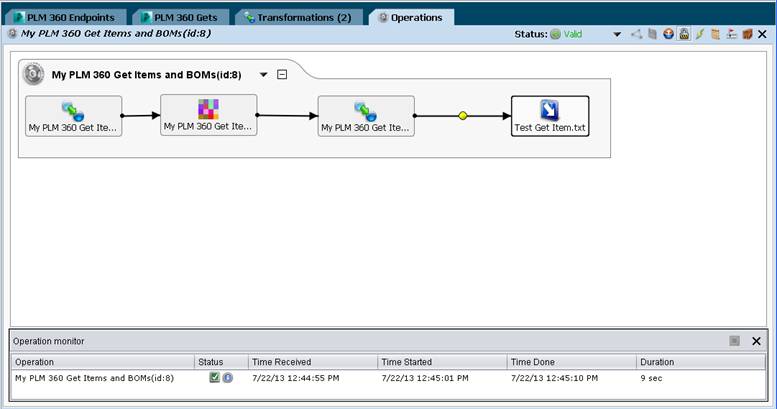
Task: Click the gray stop icon in the Operation monitor
Action: pos(734,341)
